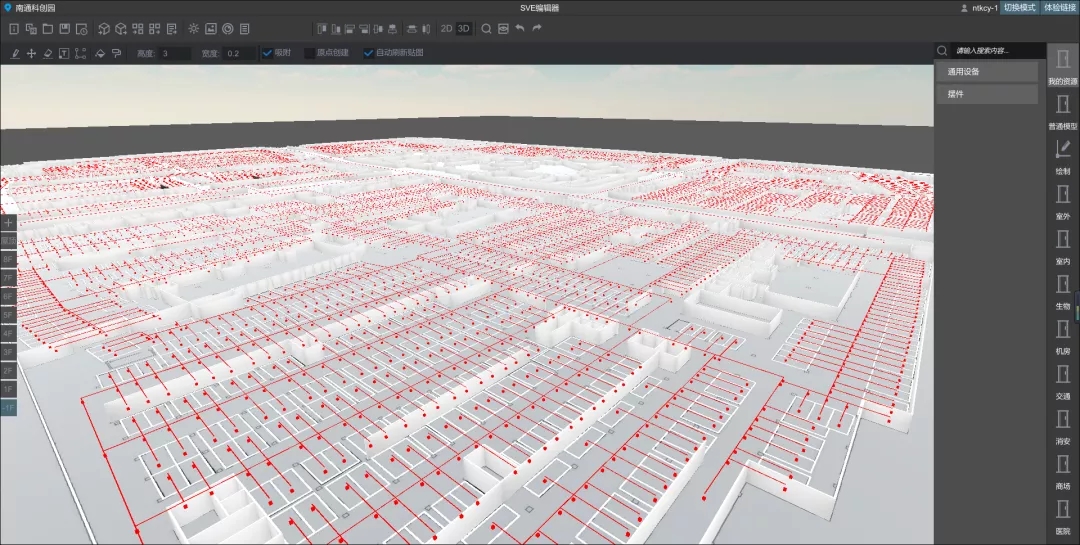Select the move (cross arrows) tool

click(x=31, y=53)
